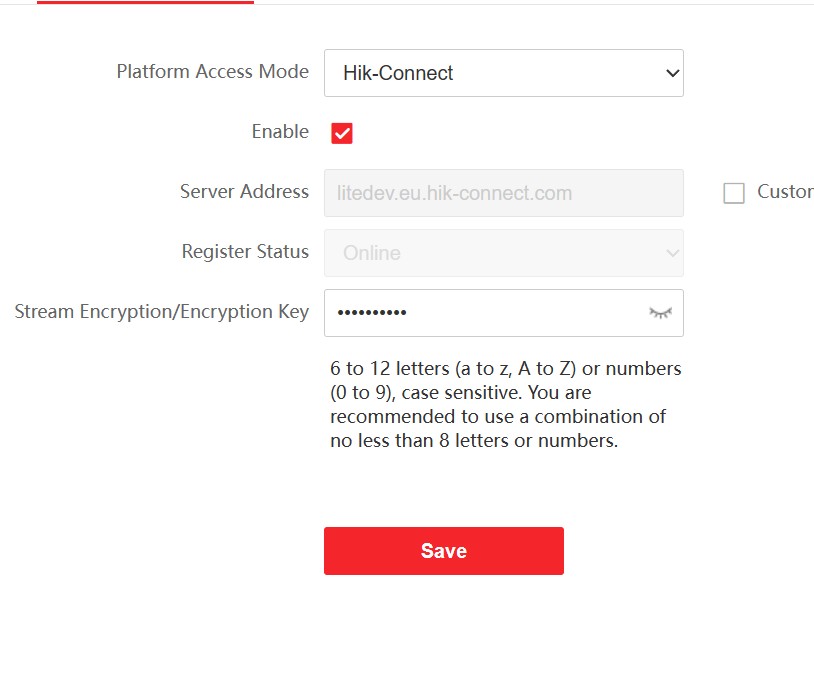Click the Platform Access Mode label

pos(212,72)
